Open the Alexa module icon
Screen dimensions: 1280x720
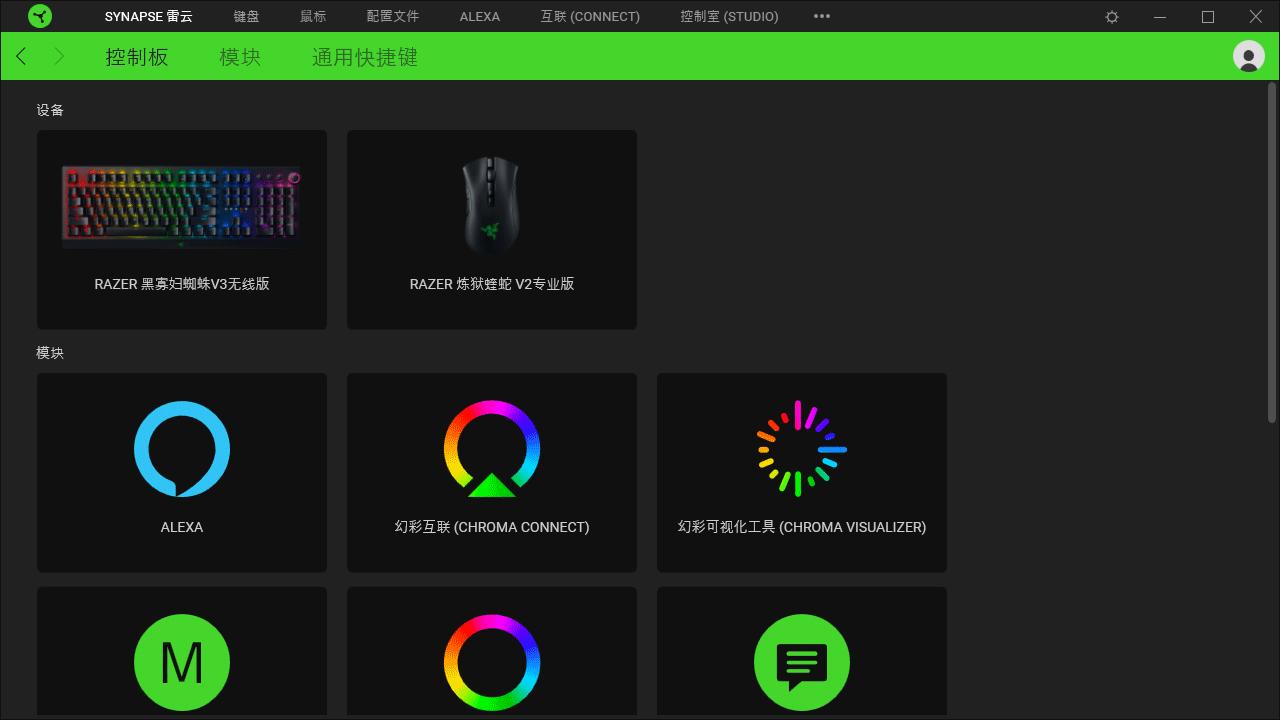point(182,449)
